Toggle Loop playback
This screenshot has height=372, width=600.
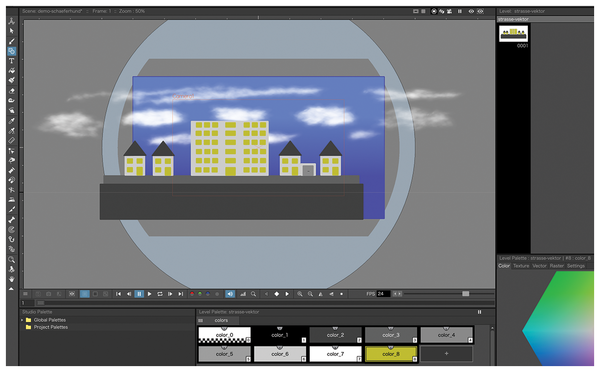click(x=160, y=294)
